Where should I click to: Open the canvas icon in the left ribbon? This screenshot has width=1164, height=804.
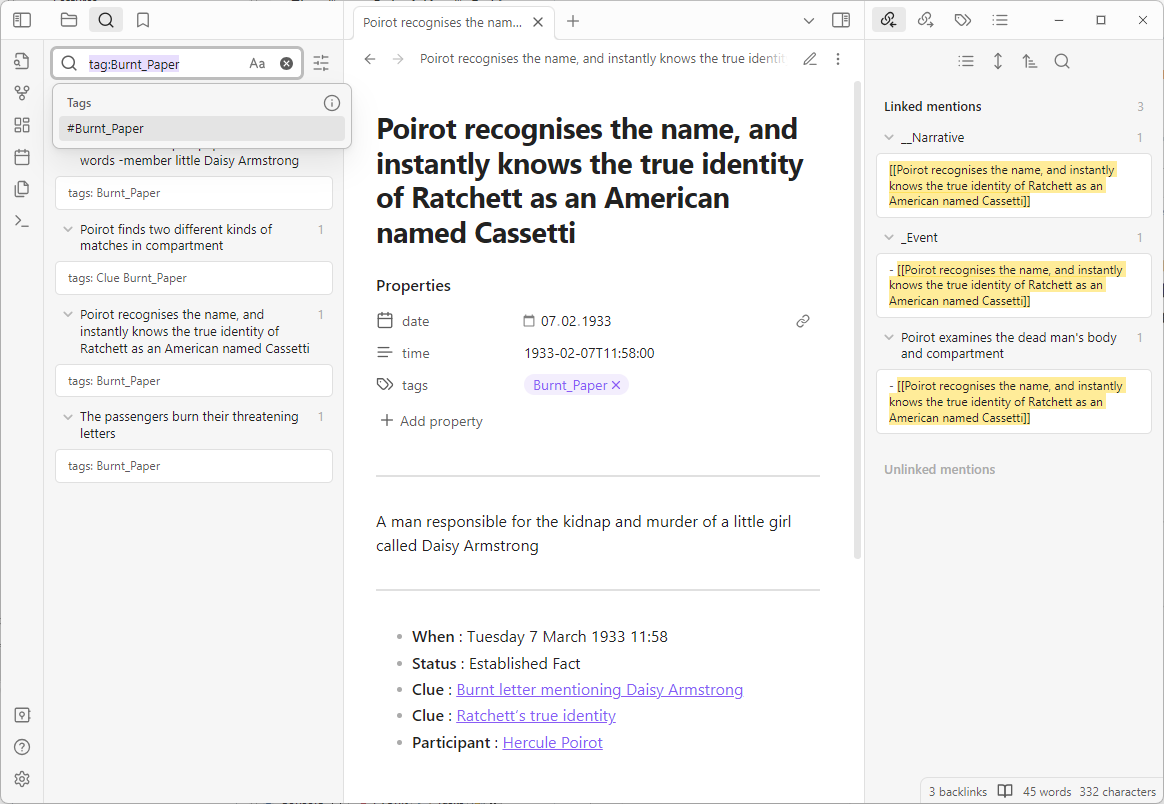click(x=22, y=125)
